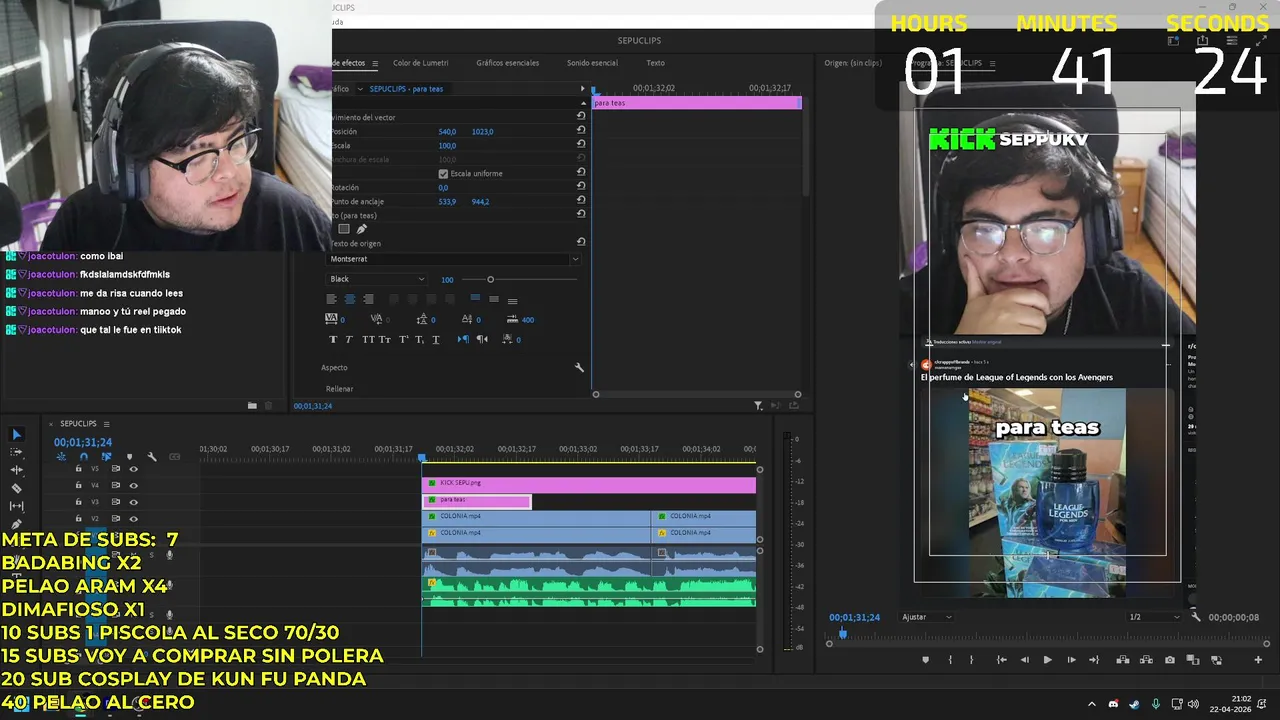The width and height of the screenshot is (1280, 720).
Task: Switch to Gráficos esenciales tab
Action: click(507, 63)
